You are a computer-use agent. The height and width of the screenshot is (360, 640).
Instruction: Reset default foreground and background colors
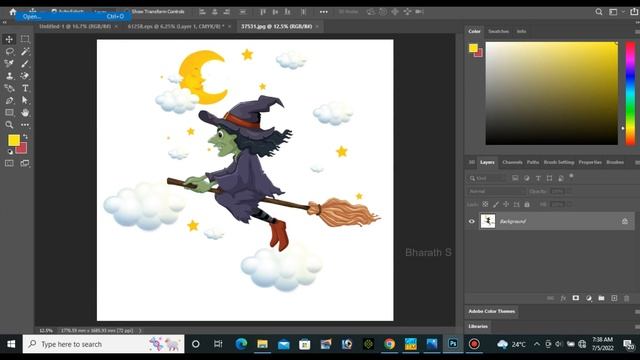[10, 152]
